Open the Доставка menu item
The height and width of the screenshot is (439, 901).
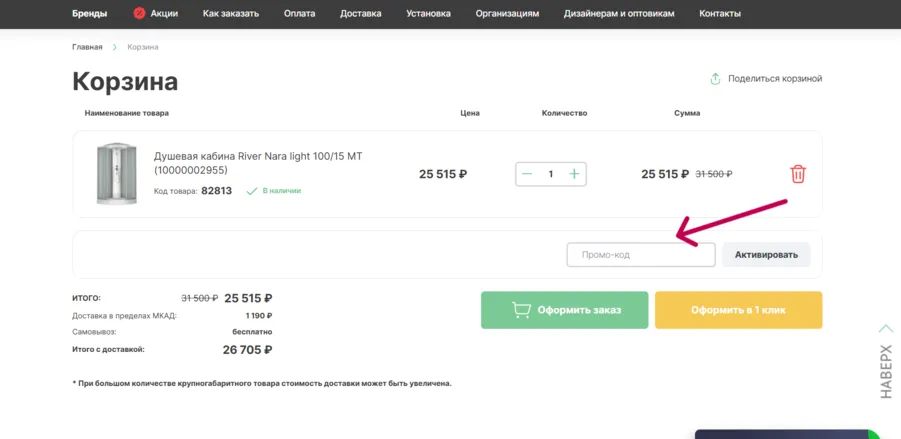[361, 13]
